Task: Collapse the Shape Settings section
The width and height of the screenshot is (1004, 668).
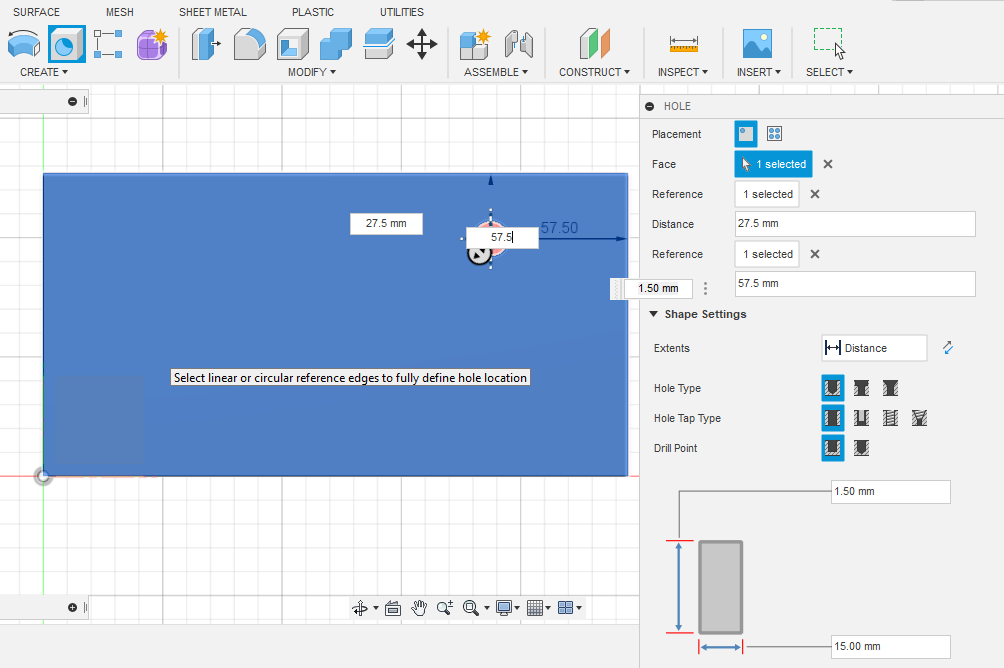Action: click(x=654, y=314)
